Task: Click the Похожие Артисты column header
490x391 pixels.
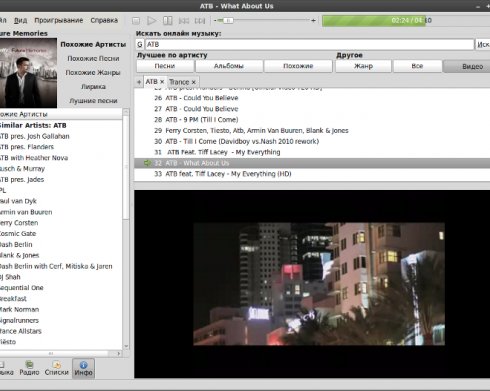Action: [61, 114]
